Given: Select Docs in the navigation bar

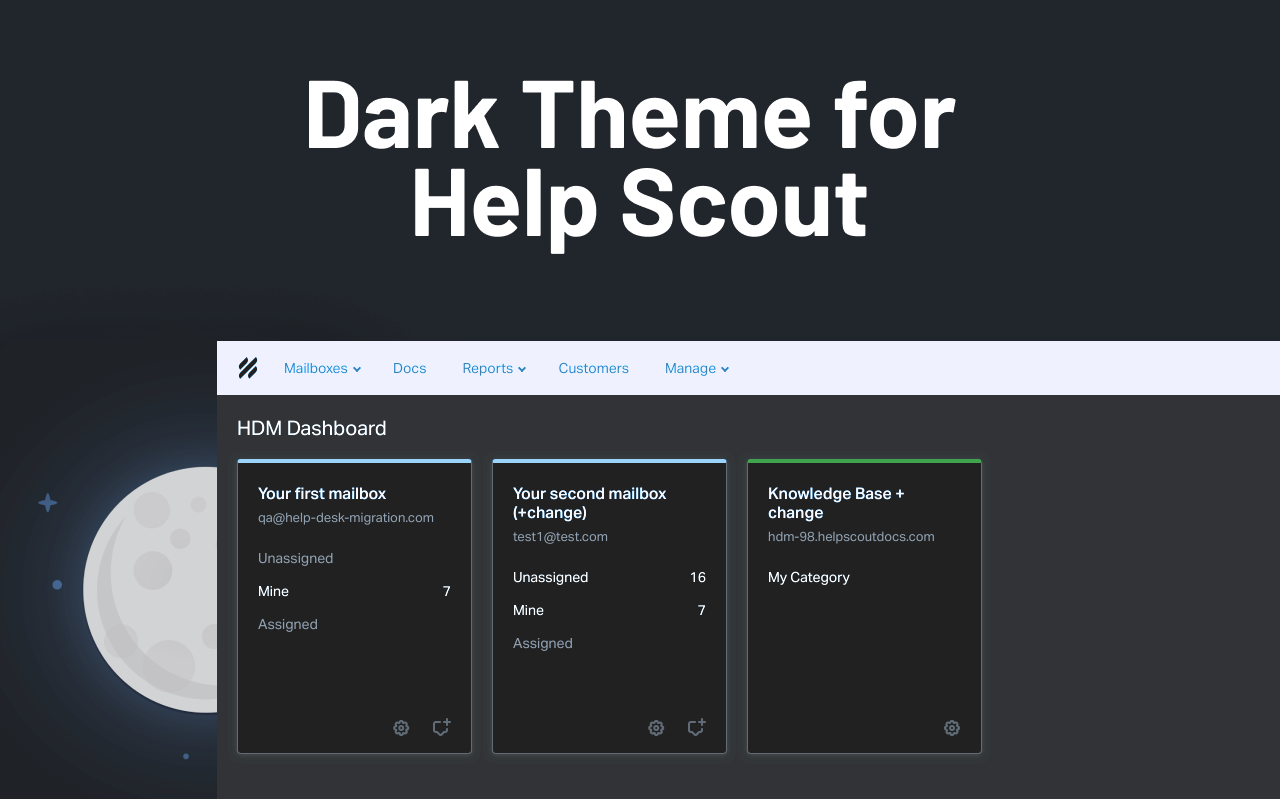Looking at the screenshot, I should tap(409, 368).
